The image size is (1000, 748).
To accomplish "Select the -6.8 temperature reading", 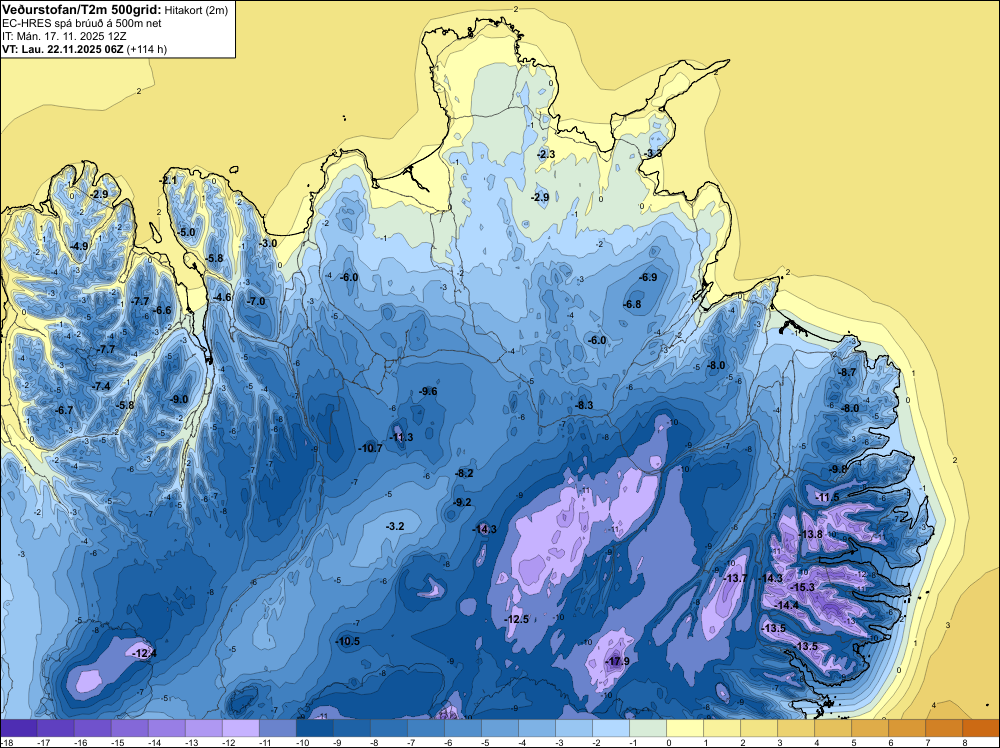I will click(x=632, y=304).
